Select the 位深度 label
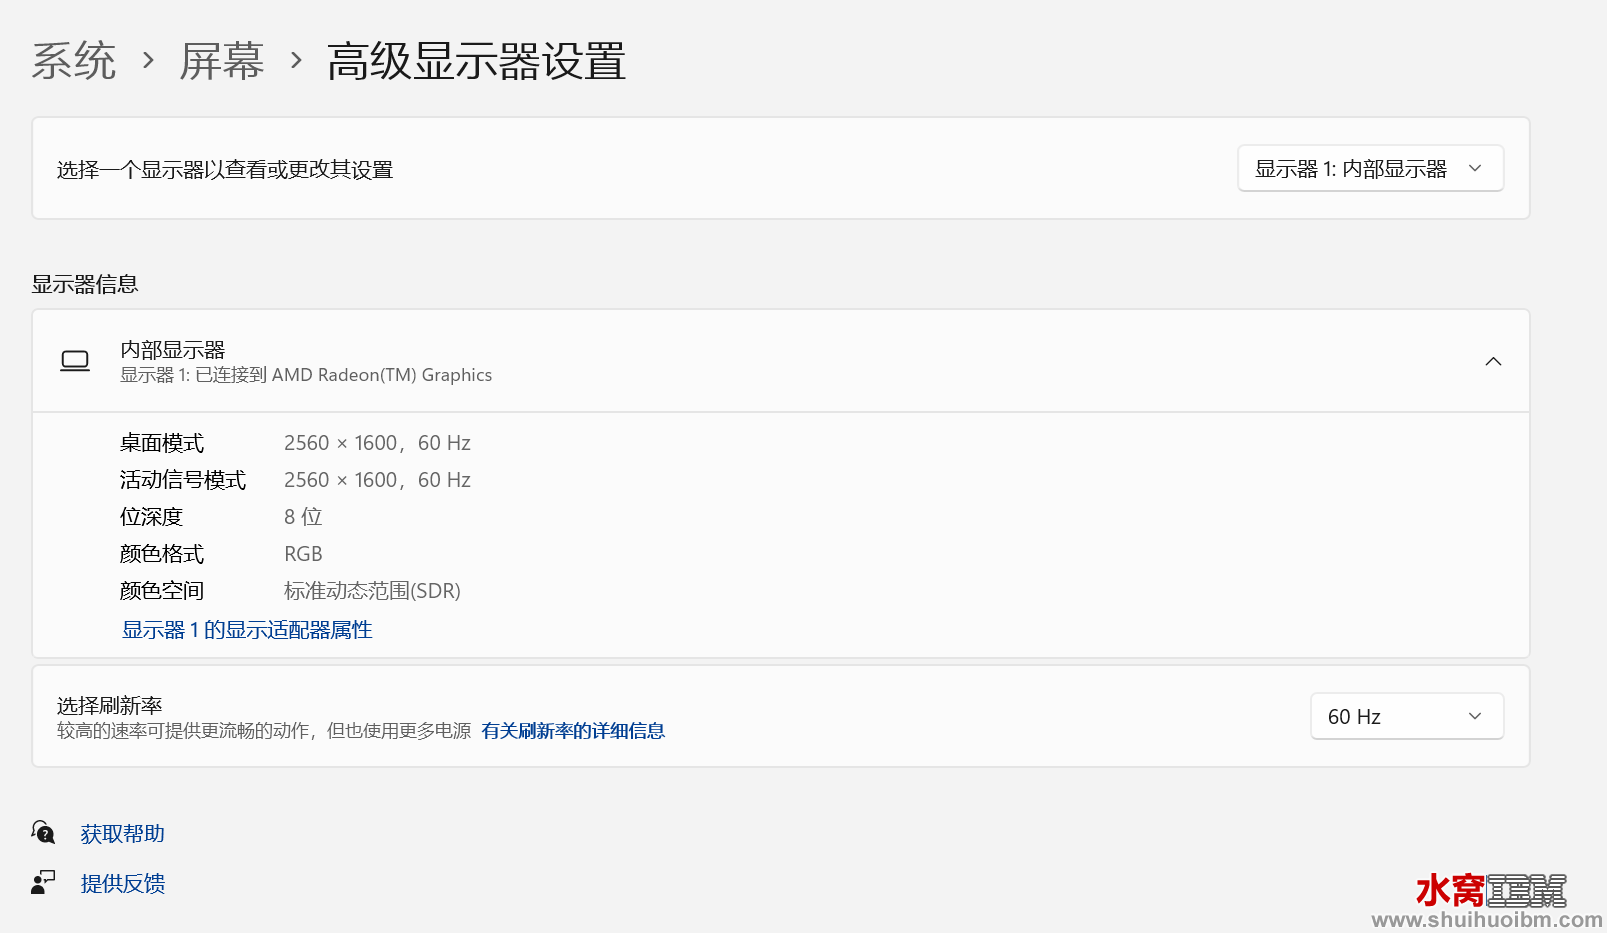Screen dimensions: 1607x933 click(x=152, y=517)
